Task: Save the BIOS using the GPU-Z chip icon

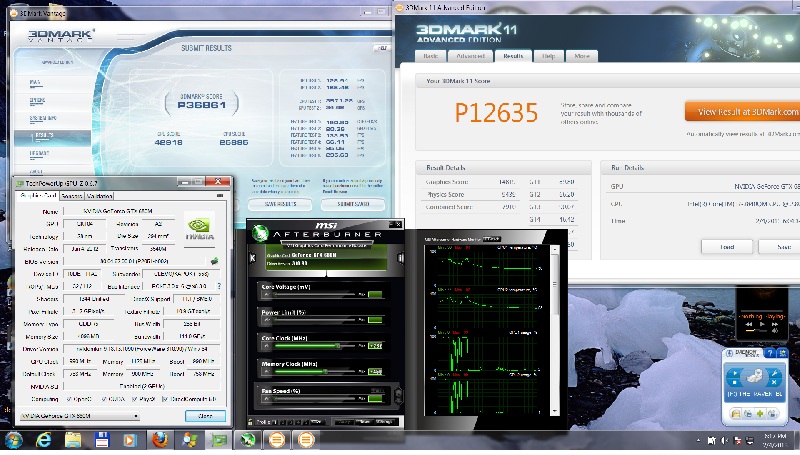Action: coord(214,261)
